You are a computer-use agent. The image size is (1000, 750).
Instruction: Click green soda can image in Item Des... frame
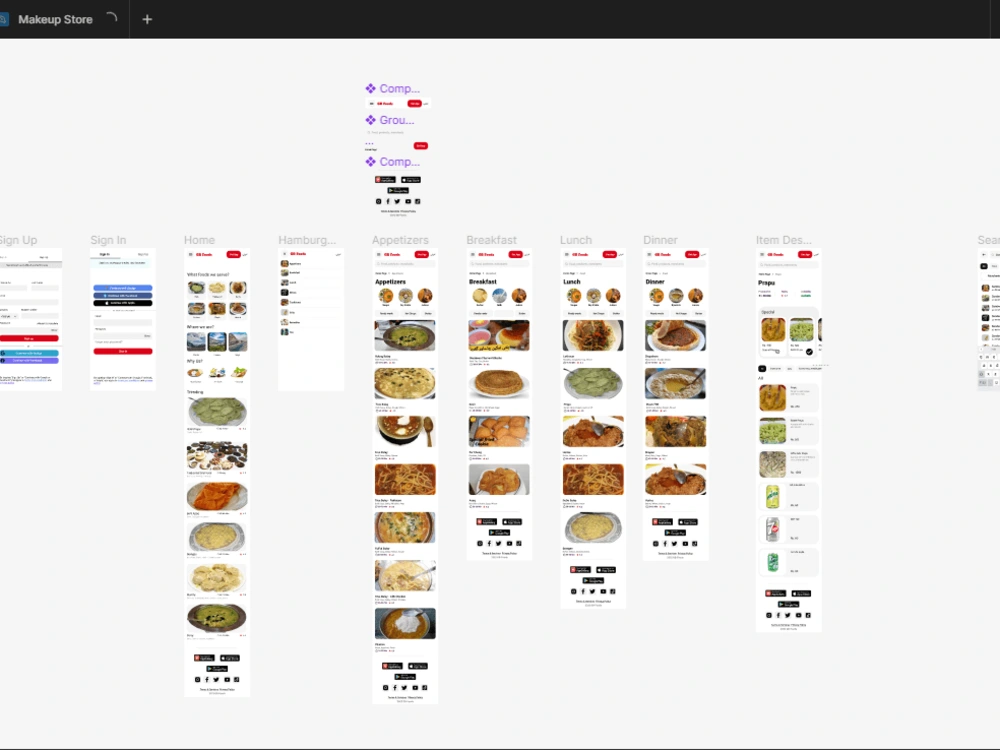772,562
